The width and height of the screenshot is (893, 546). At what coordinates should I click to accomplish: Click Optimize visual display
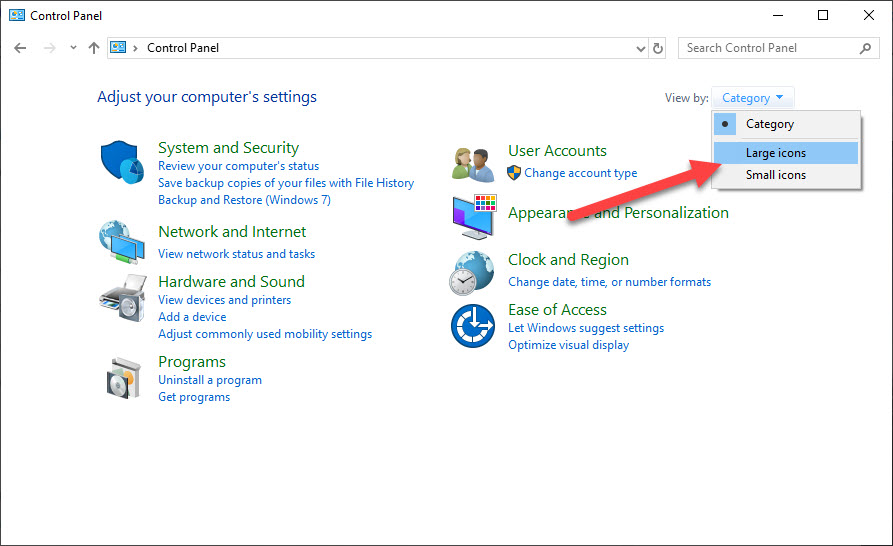click(568, 346)
